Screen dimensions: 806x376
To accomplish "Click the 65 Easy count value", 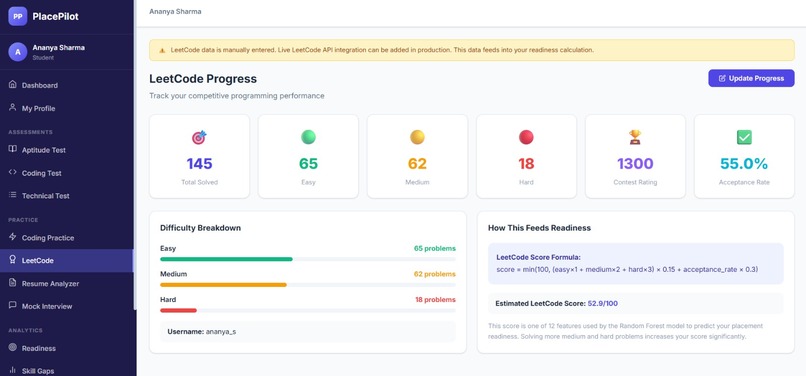I will 308,164.
